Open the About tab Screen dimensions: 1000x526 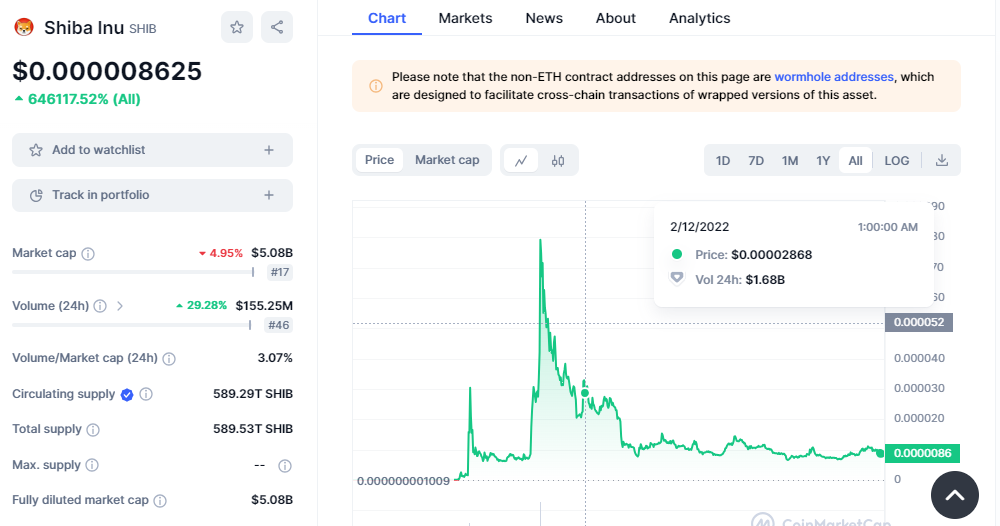[x=615, y=18]
